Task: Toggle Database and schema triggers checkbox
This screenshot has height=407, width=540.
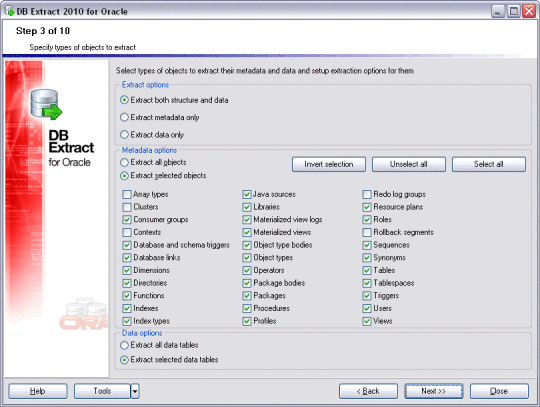Action: coord(127,245)
